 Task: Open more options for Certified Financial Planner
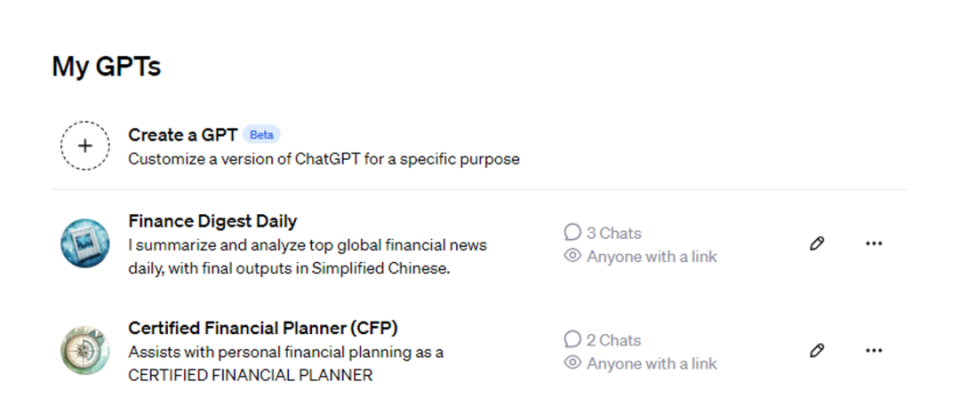pyautogui.click(x=874, y=350)
